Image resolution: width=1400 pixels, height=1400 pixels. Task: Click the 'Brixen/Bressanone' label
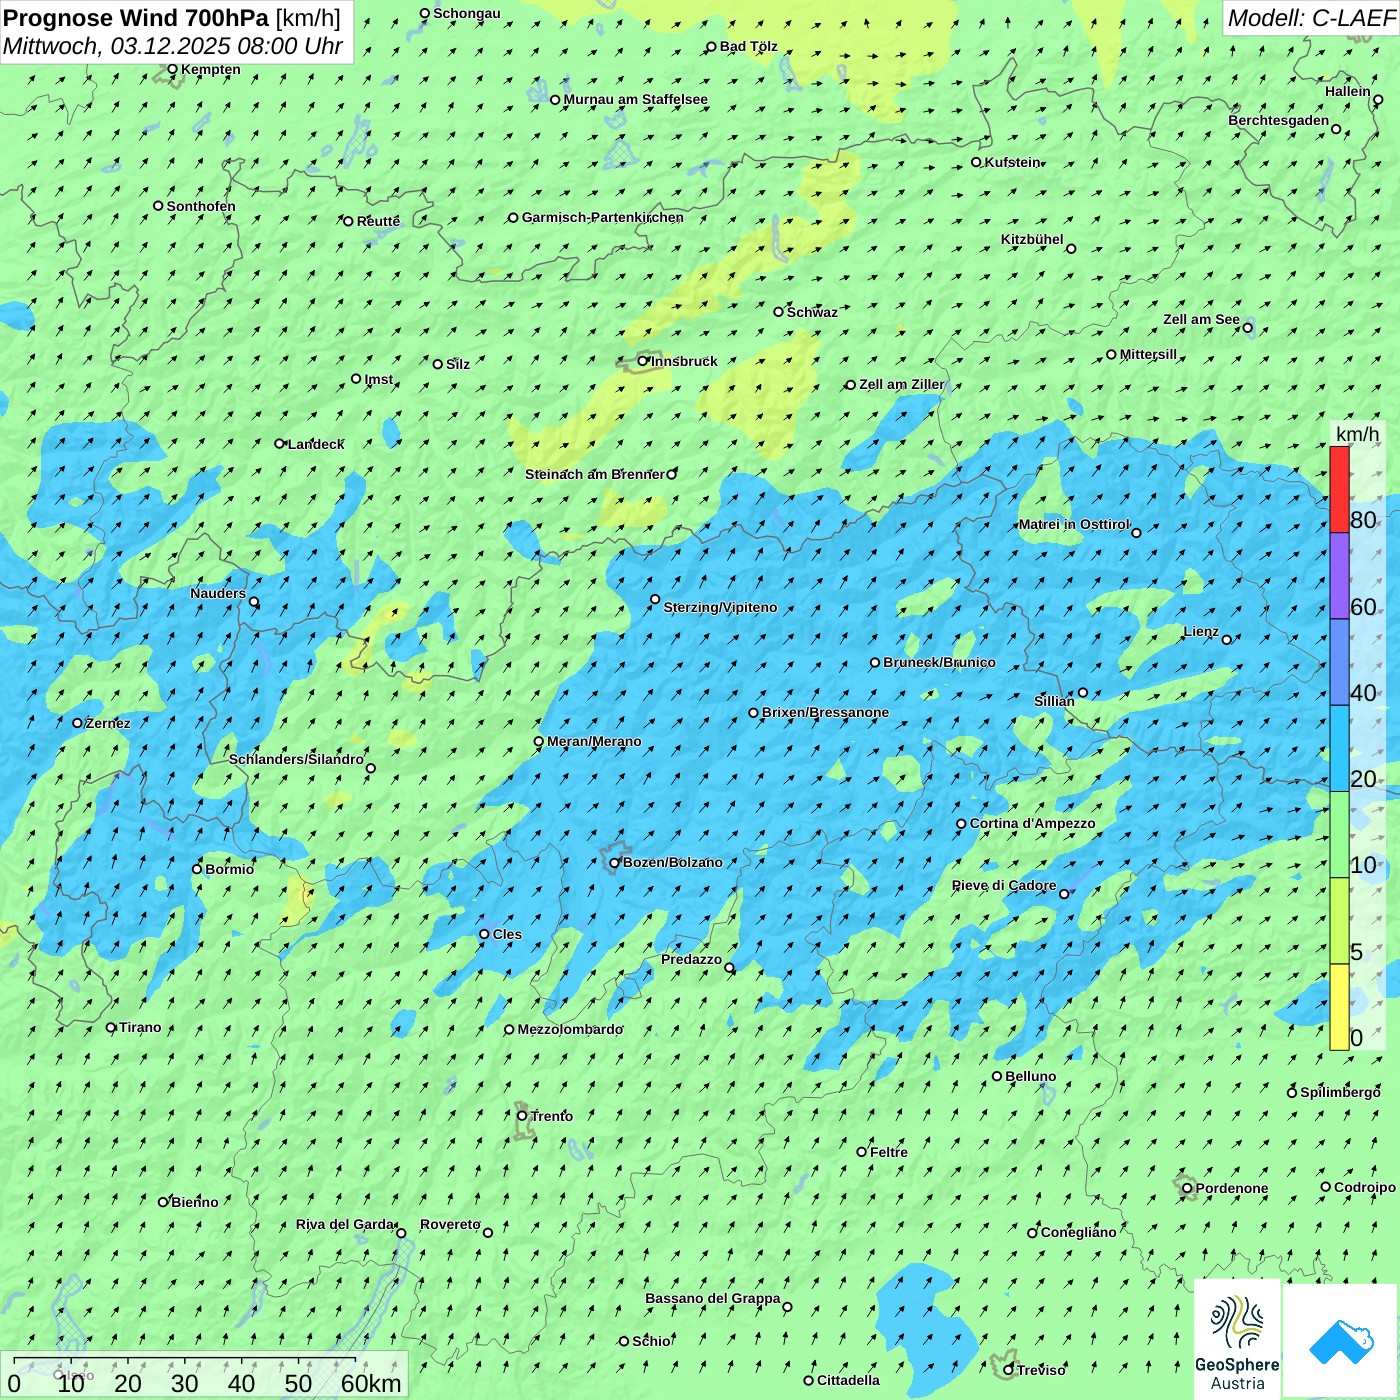point(825,712)
